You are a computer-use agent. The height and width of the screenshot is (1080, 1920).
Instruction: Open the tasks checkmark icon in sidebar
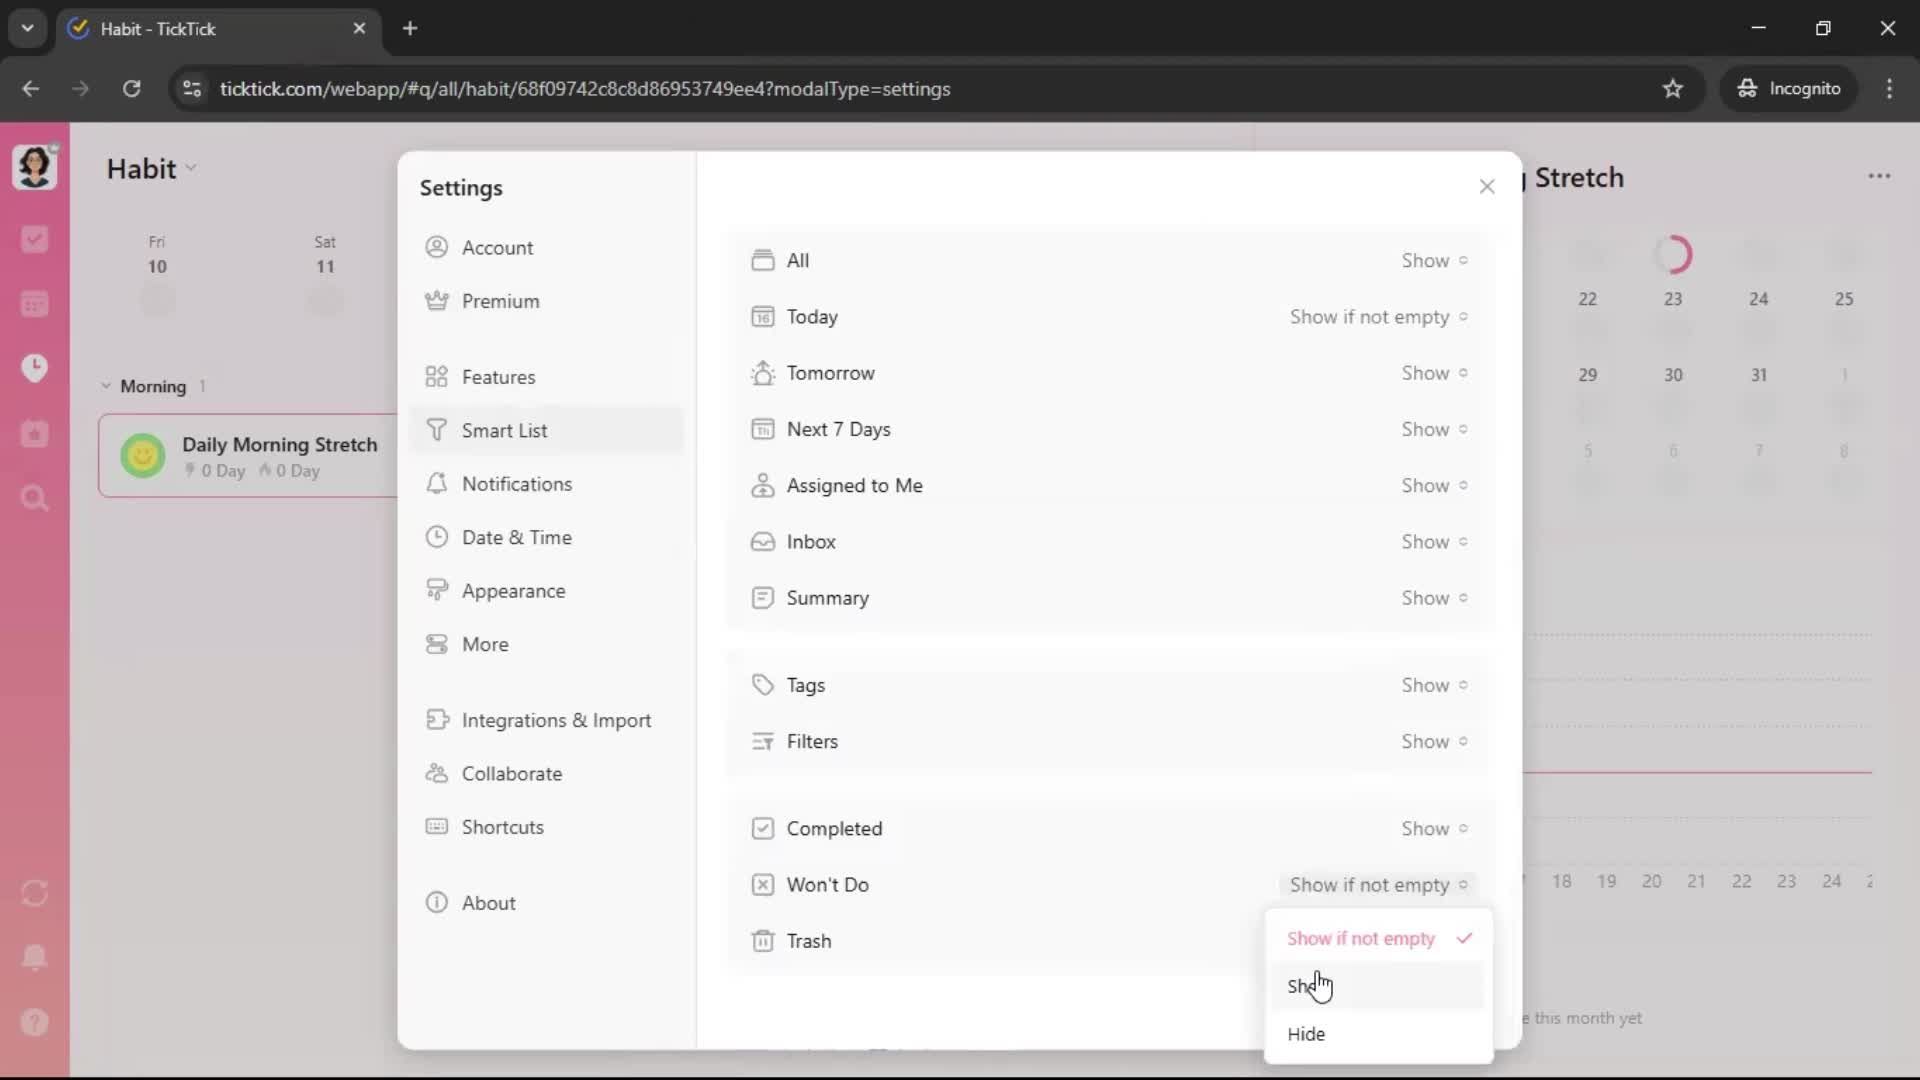34,239
